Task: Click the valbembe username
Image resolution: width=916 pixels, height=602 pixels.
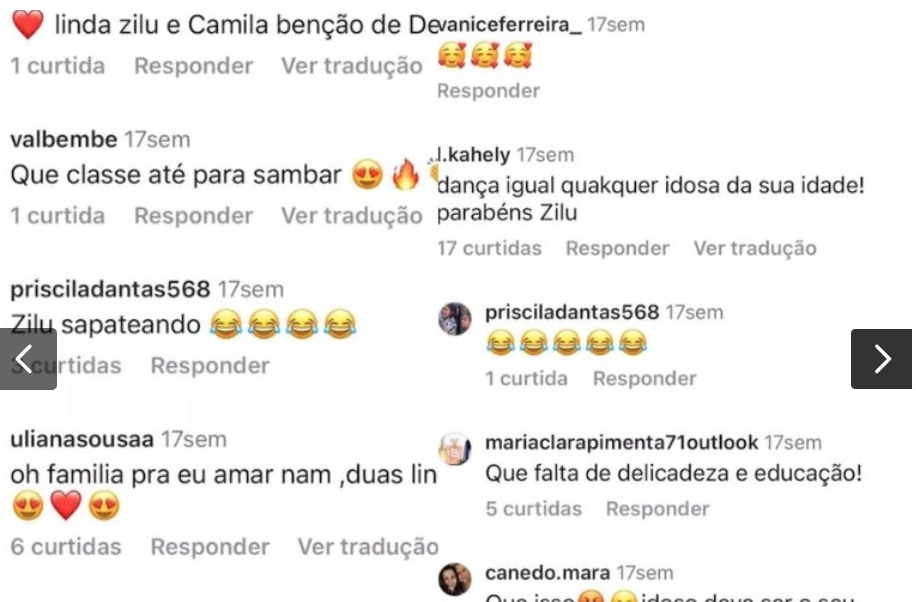Action: [64, 140]
